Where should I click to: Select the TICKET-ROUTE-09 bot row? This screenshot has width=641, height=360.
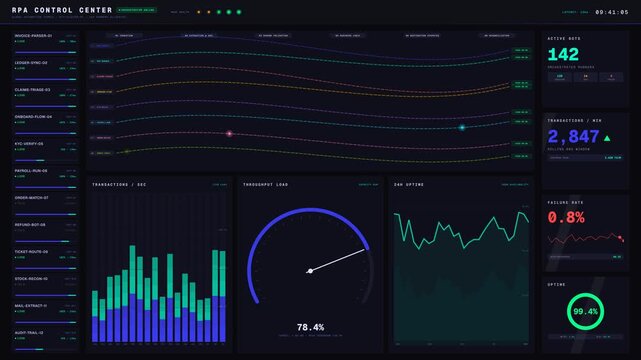pos(45,259)
